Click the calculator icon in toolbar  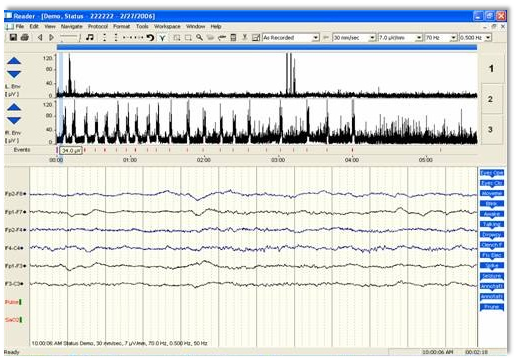coord(233,38)
